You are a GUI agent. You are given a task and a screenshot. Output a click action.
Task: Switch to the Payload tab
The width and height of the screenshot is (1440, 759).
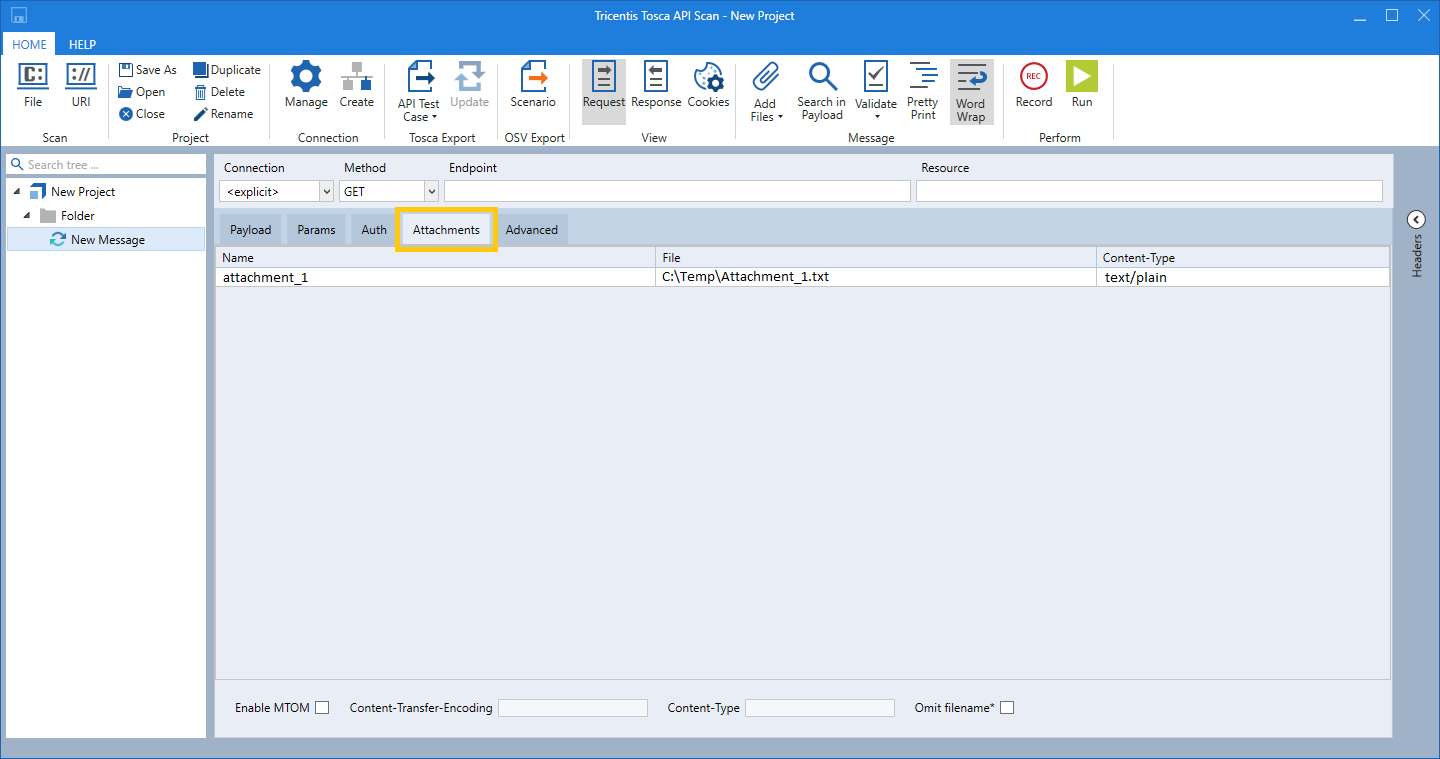coord(250,230)
